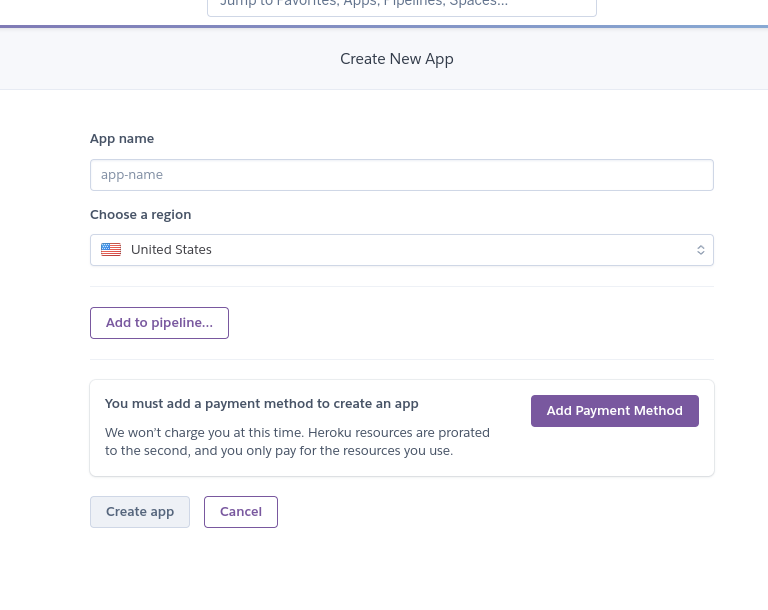The image size is (768, 610).
Task: Click the Add to pipeline button
Action: (159, 323)
